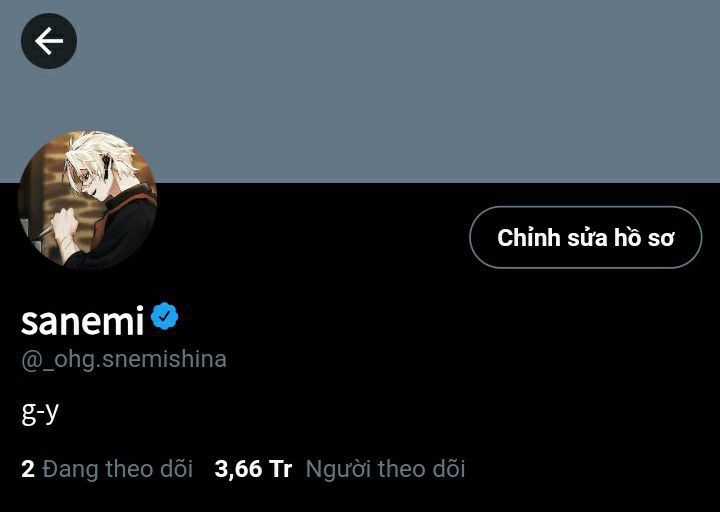Screen dimensions: 720x512
Task: Go back using the left arrow icon
Action: pos(49,41)
